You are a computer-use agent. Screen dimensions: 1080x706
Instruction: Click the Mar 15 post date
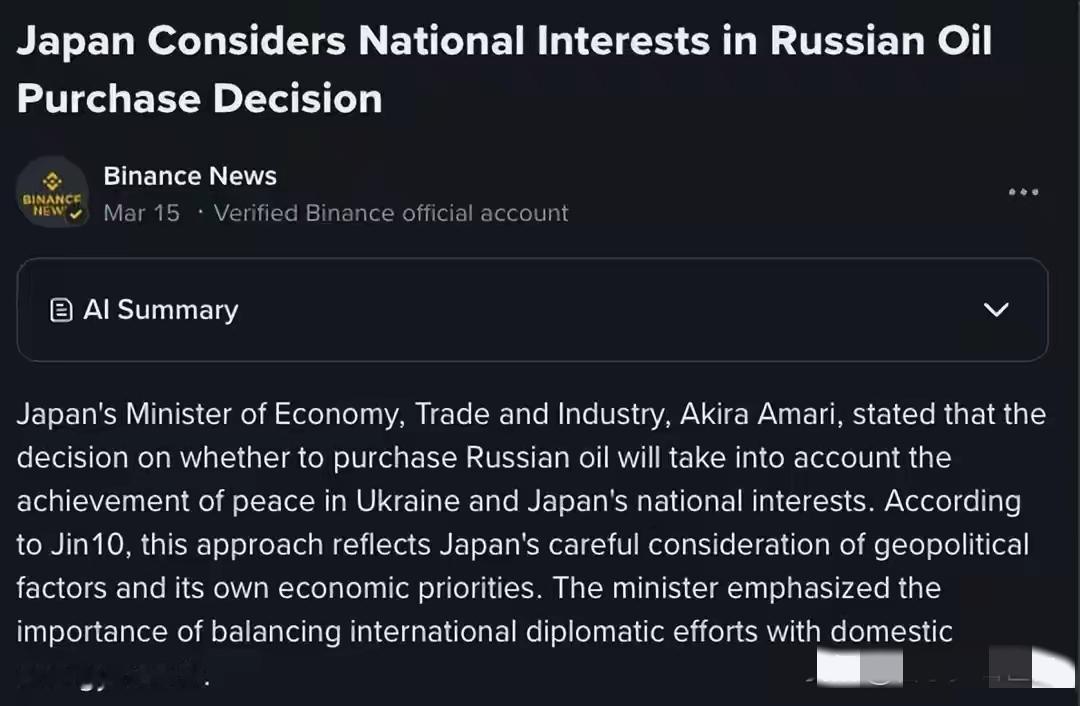coord(141,213)
